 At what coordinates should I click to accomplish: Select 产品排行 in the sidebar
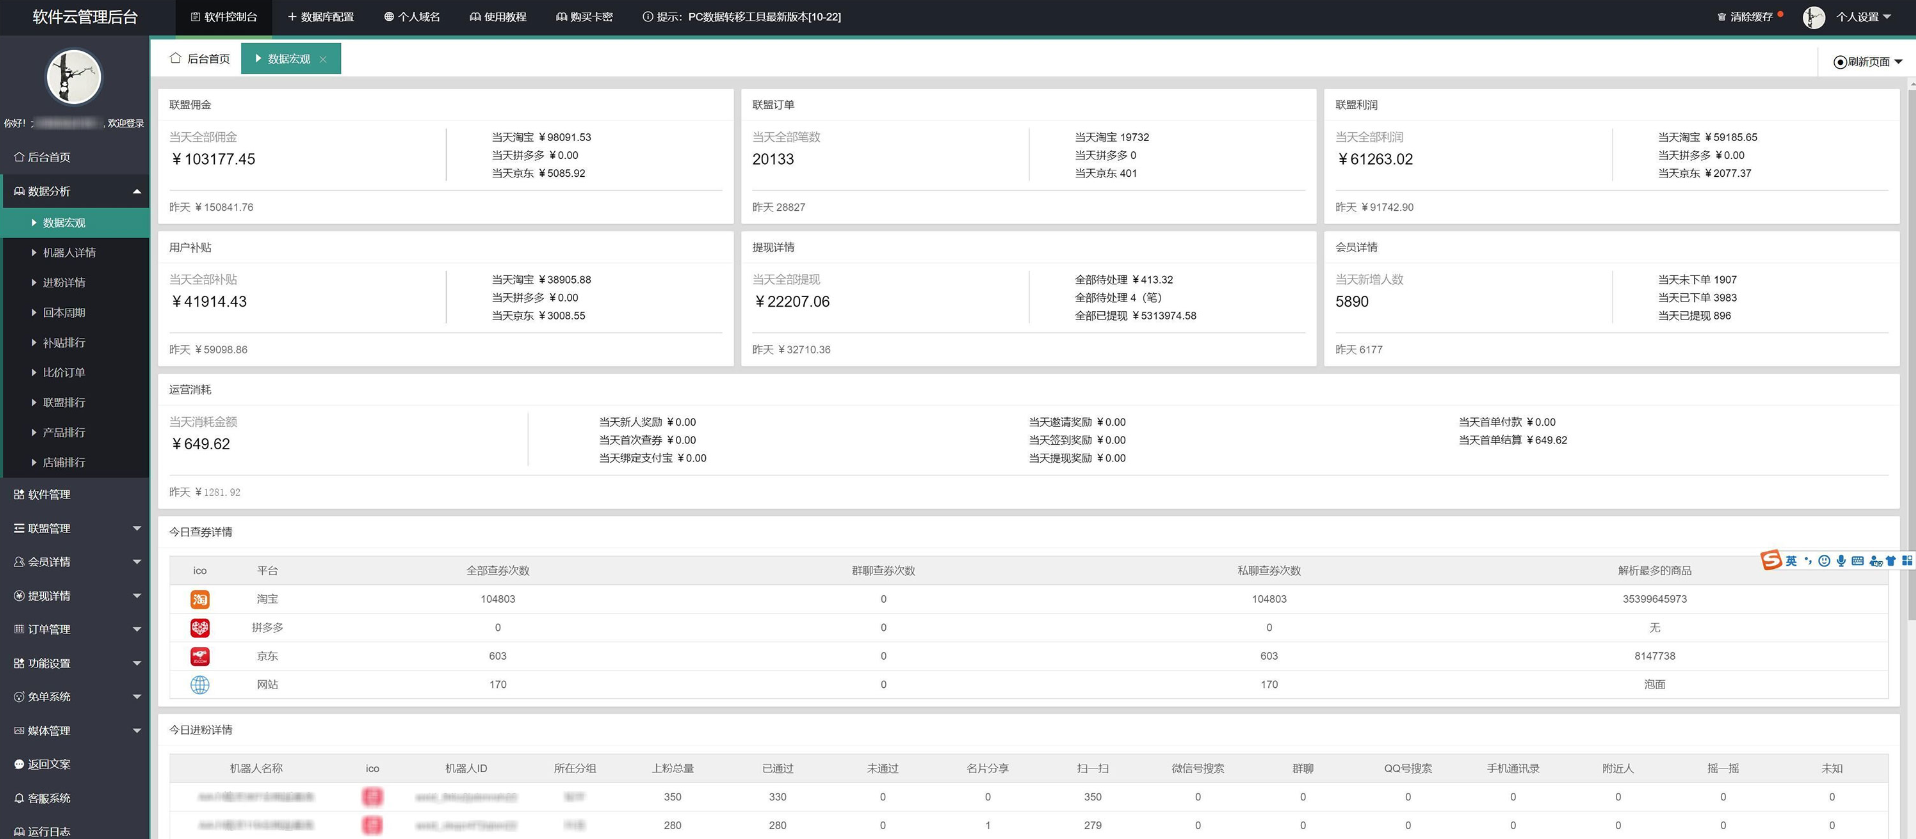[x=75, y=433]
